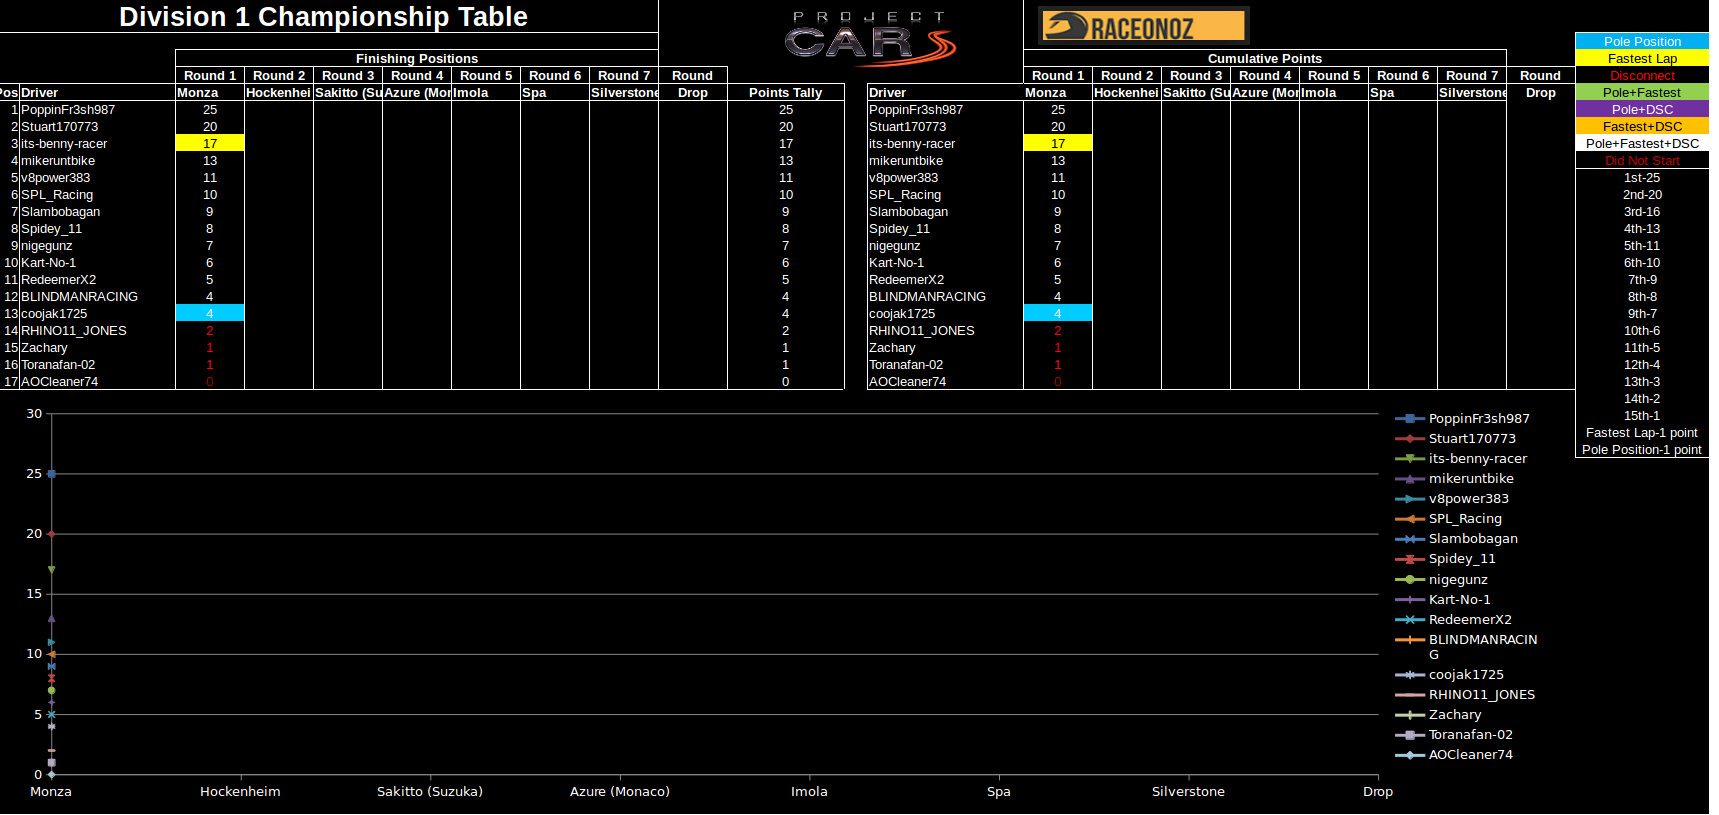Click RHINO11_JONES entry in chart legend

tap(1465, 694)
